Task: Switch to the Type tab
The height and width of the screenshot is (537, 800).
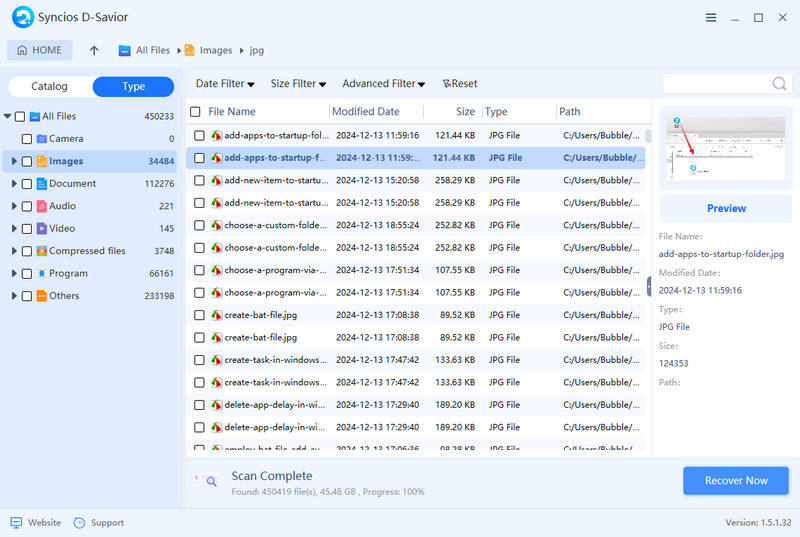Action: [133, 87]
